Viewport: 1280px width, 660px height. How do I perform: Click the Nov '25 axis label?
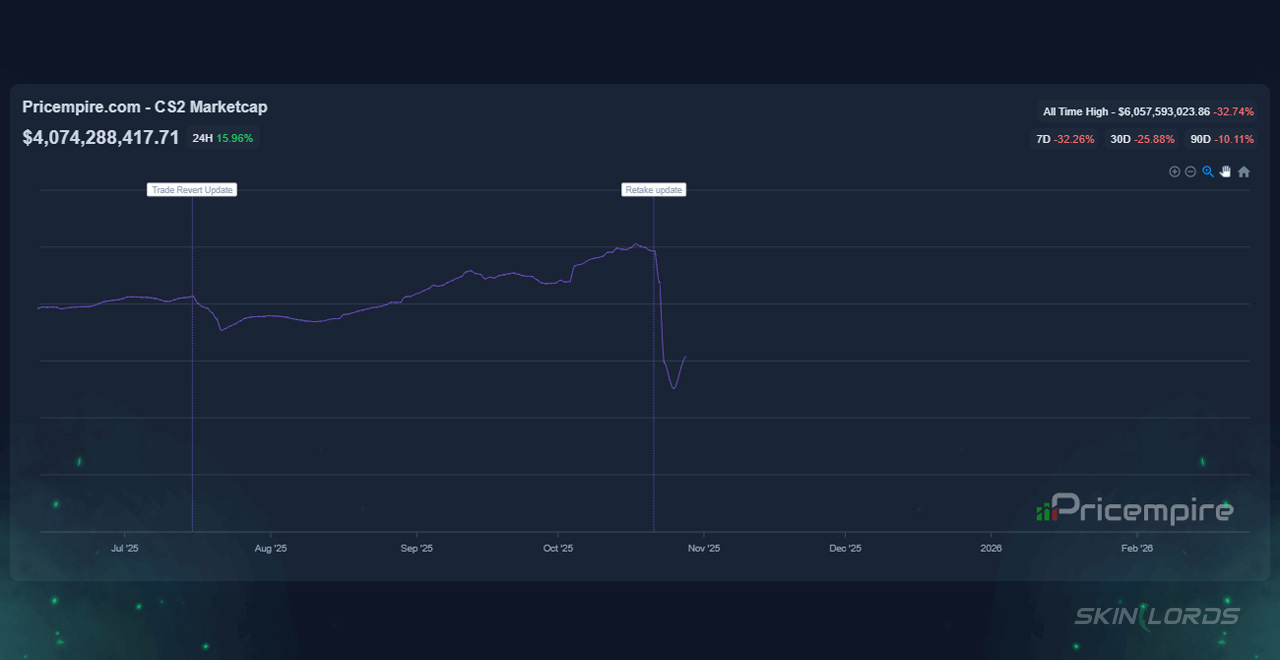click(x=704, y=548)
